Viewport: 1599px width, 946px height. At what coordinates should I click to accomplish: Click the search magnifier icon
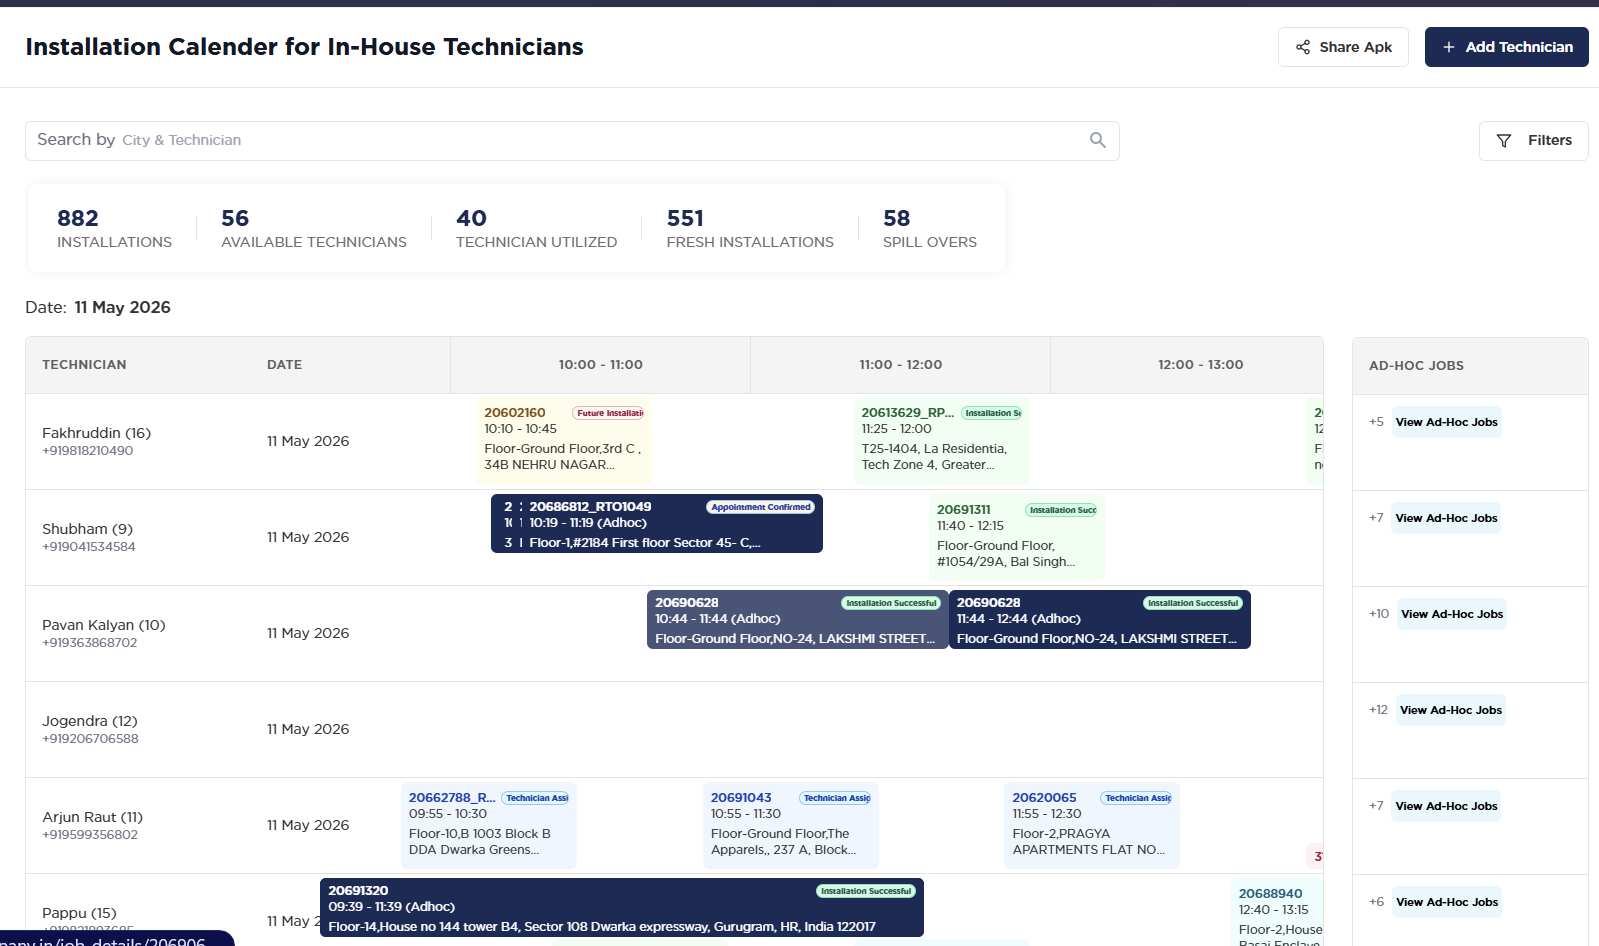coord(1097,140)
